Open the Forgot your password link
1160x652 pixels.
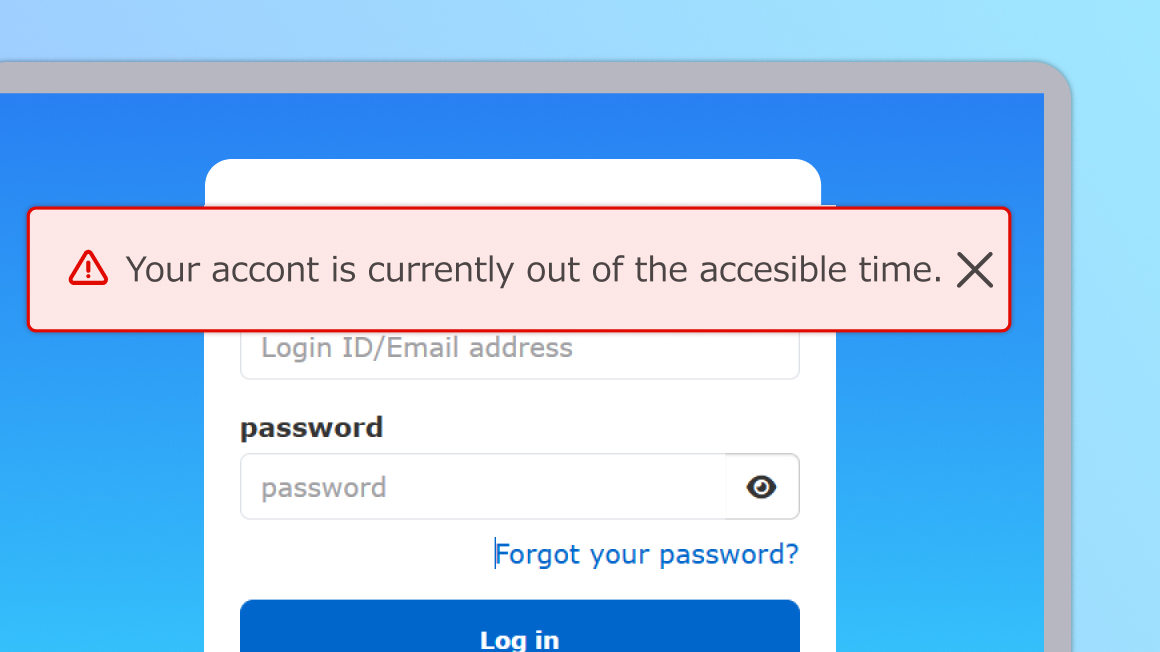647,554
